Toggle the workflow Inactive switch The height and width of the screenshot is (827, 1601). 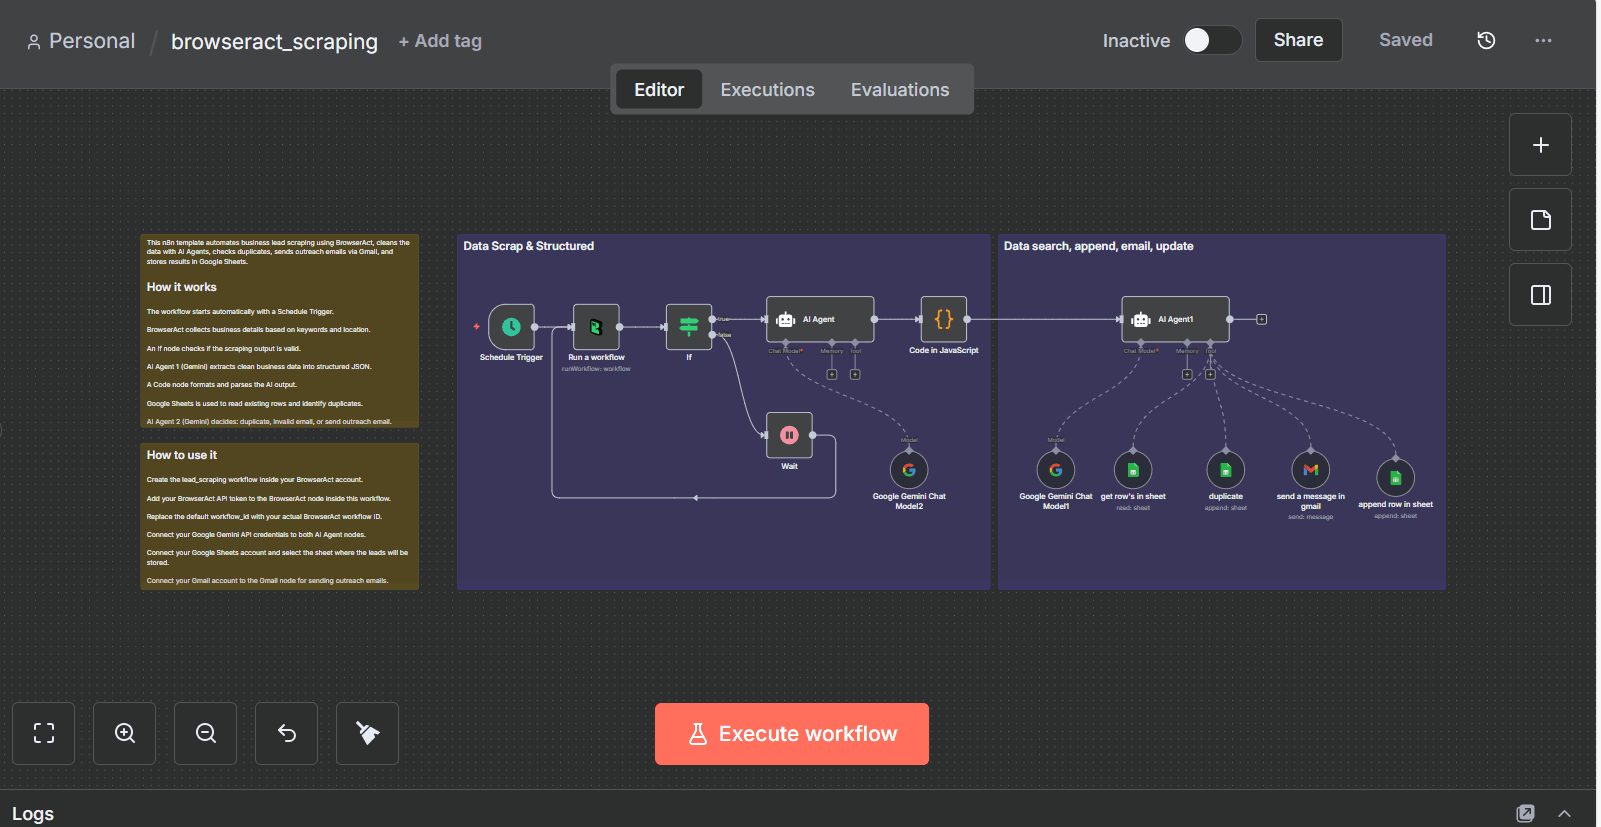1212,40
